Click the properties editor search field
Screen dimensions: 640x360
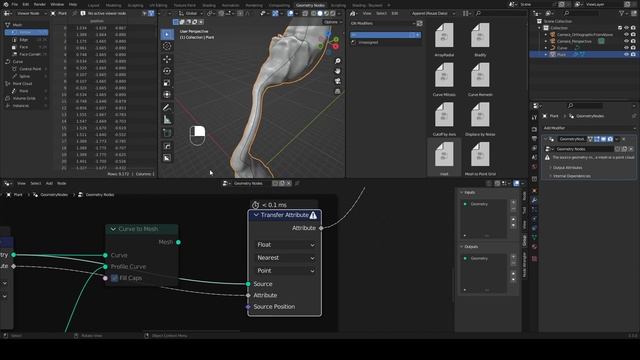pos(584,106)
